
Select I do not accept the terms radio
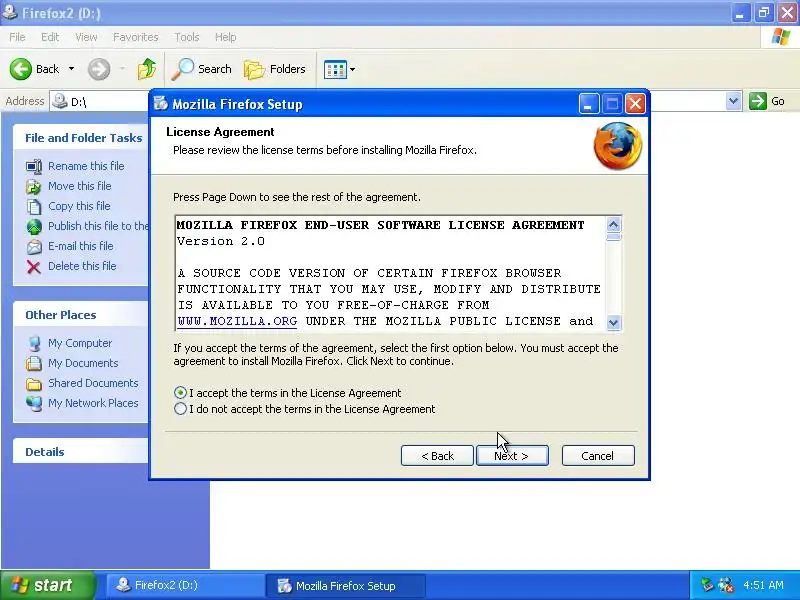(x=180, y=409)
